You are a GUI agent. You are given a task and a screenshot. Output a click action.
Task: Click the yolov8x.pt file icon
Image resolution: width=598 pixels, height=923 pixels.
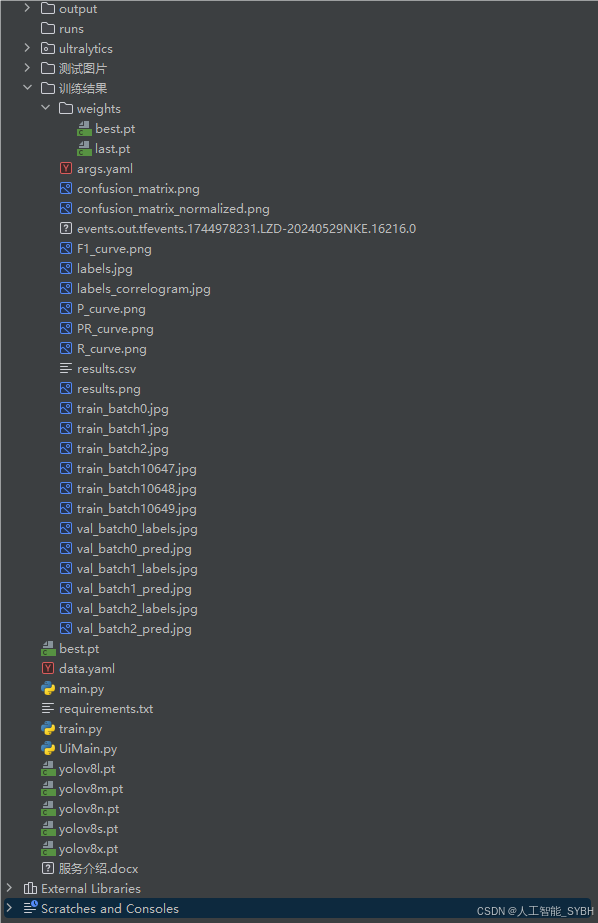[x=48, y=848]
